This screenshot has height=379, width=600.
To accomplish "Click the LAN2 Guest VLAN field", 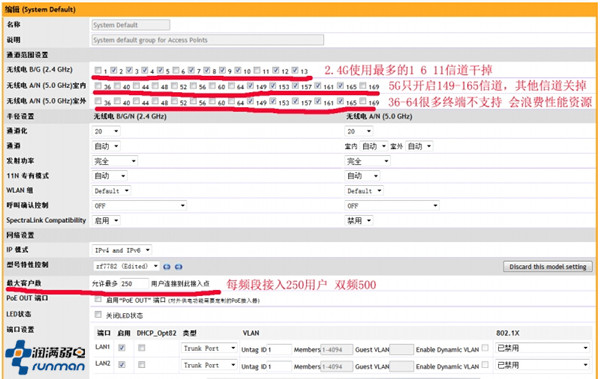I will coord(401,366).
